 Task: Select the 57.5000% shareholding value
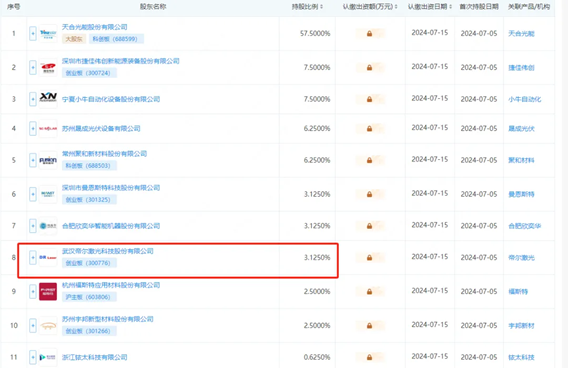pos(315,34)
